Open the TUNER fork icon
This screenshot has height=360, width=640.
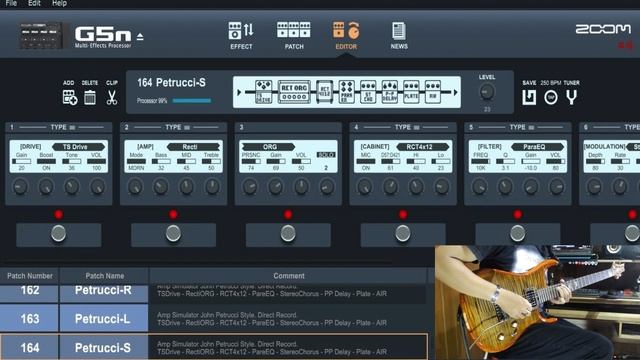[571, 98]
